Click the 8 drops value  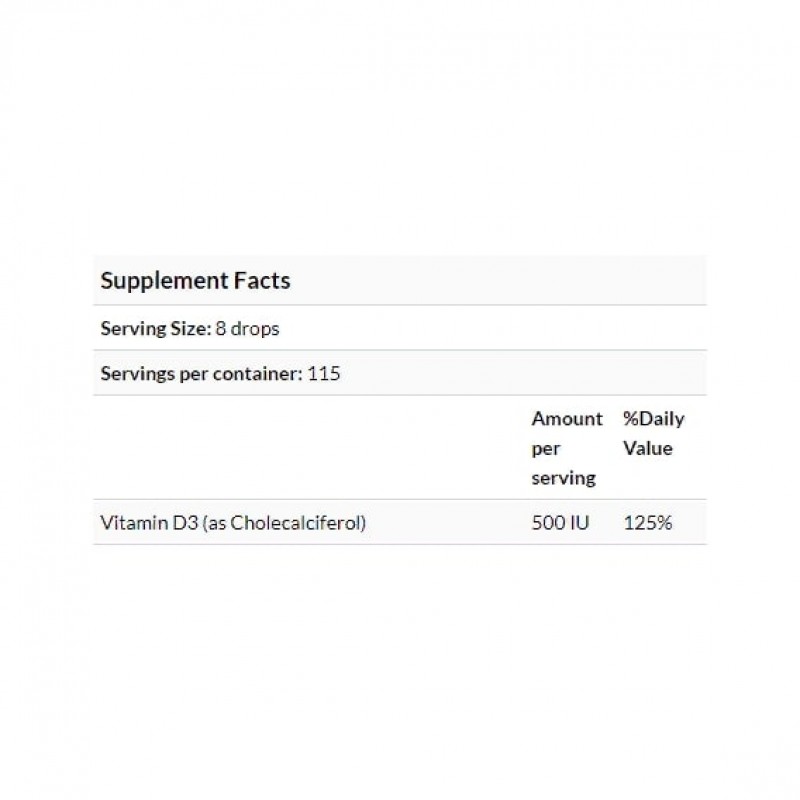click(x=247, y=329)
